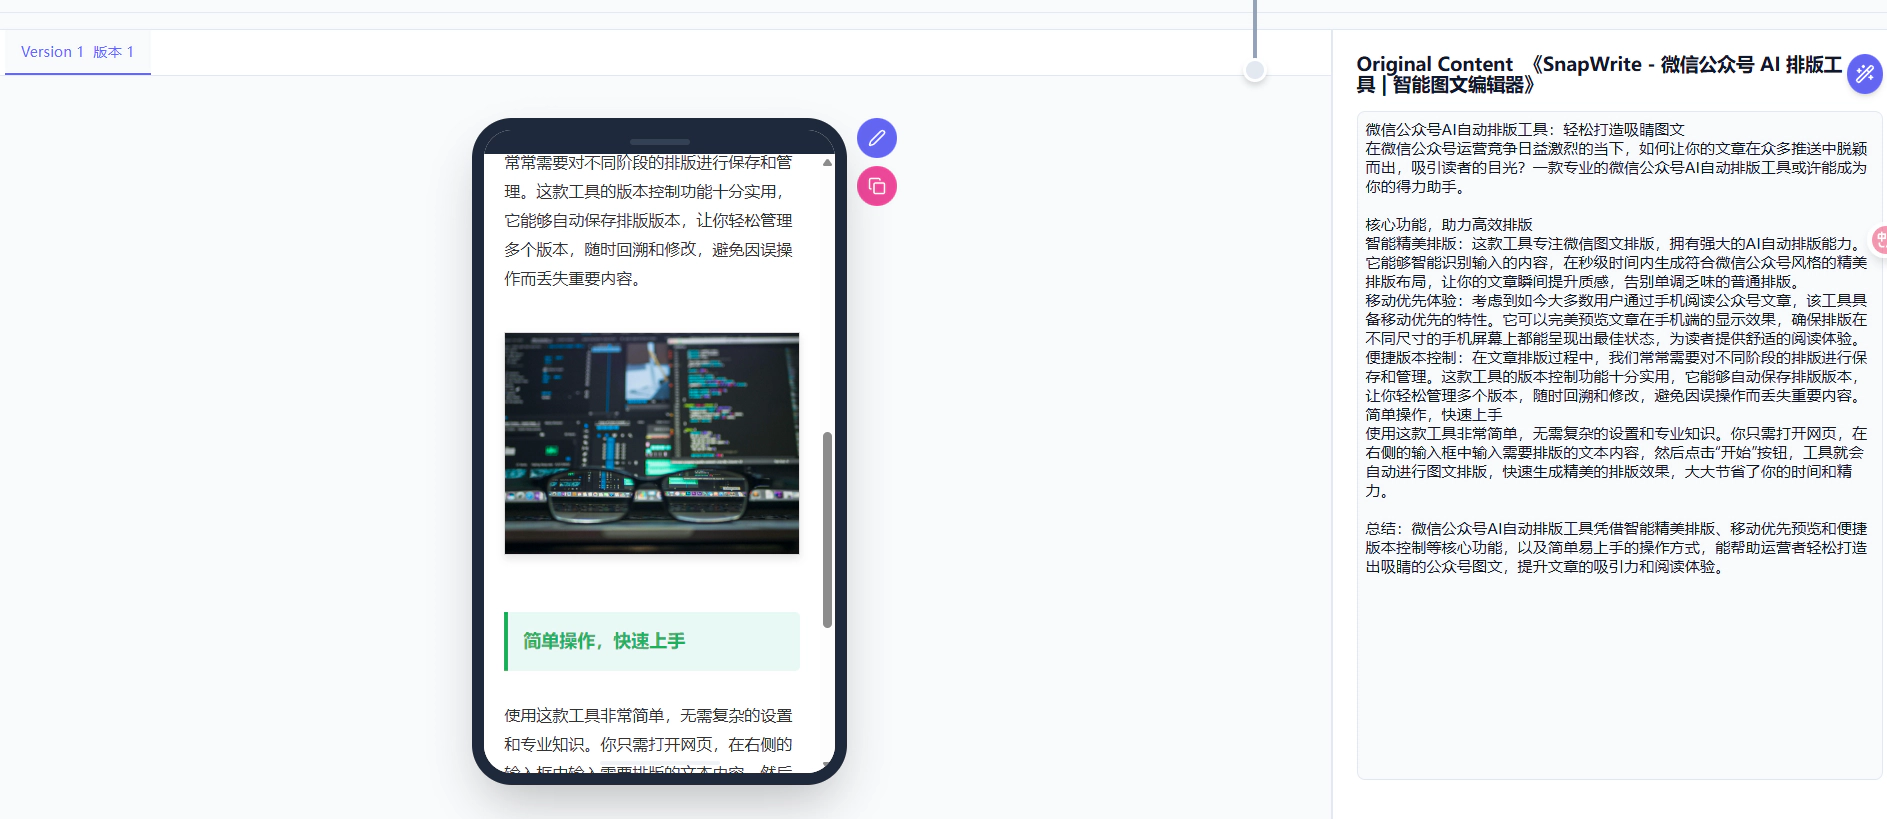Viewport: 1887px width, 819px height.
Task: Click the scrollbar track below the thumb
Action: tap(827, 690)
